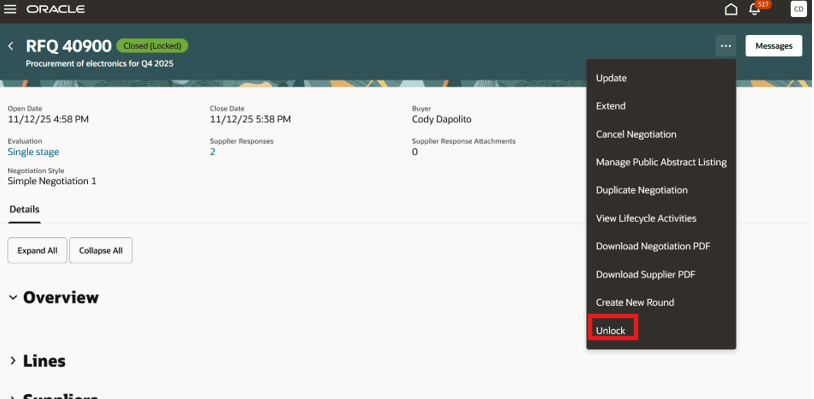Collapse the Overview section

(13, 297)
